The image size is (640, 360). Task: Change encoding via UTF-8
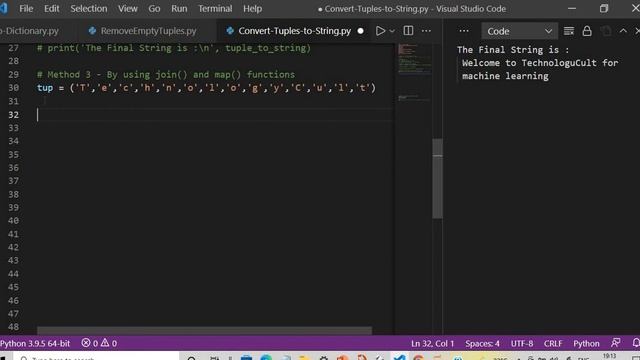point(522,344)
